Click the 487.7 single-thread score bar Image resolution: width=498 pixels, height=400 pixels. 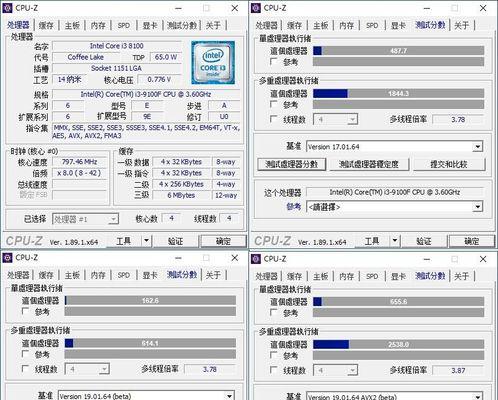coord(399,51)
